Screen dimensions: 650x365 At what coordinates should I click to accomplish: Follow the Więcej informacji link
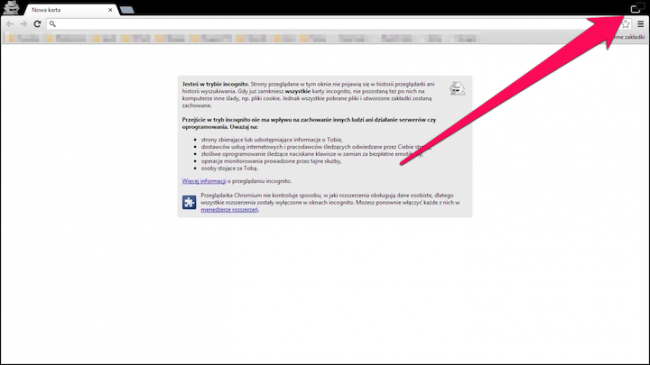[204, 181]
